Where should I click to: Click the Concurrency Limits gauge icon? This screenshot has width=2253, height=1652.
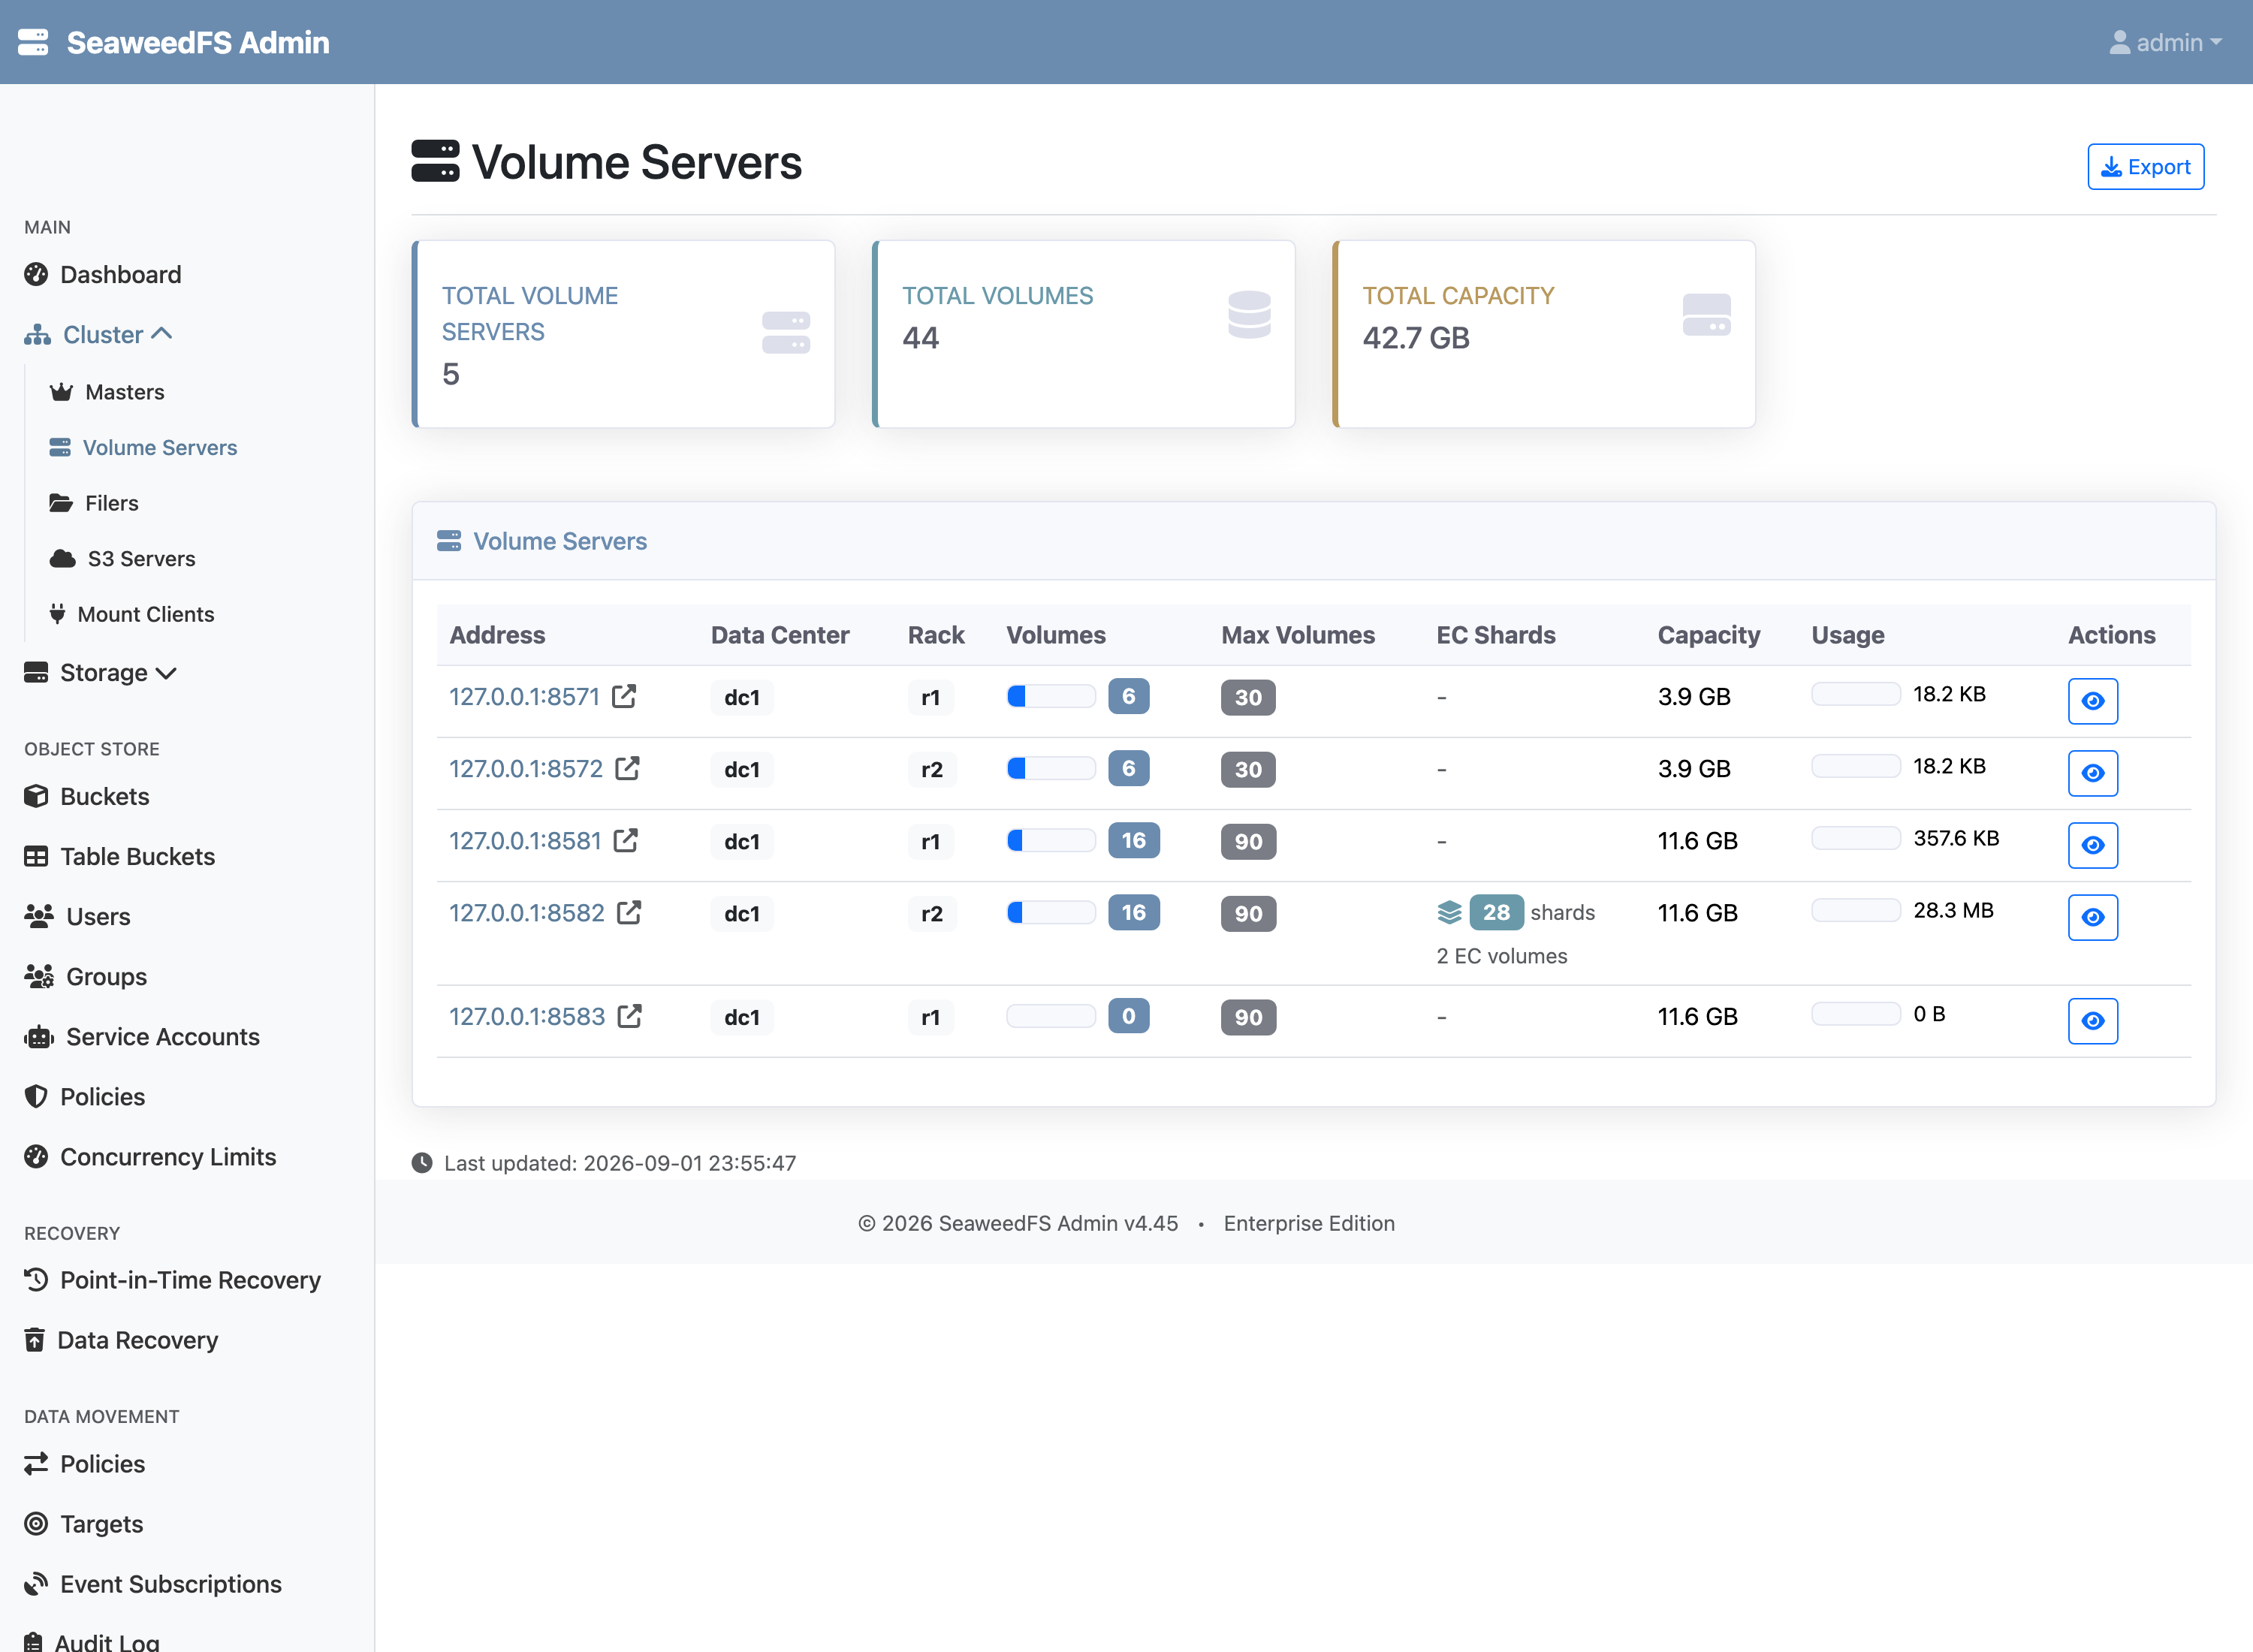pos(36,1156)
